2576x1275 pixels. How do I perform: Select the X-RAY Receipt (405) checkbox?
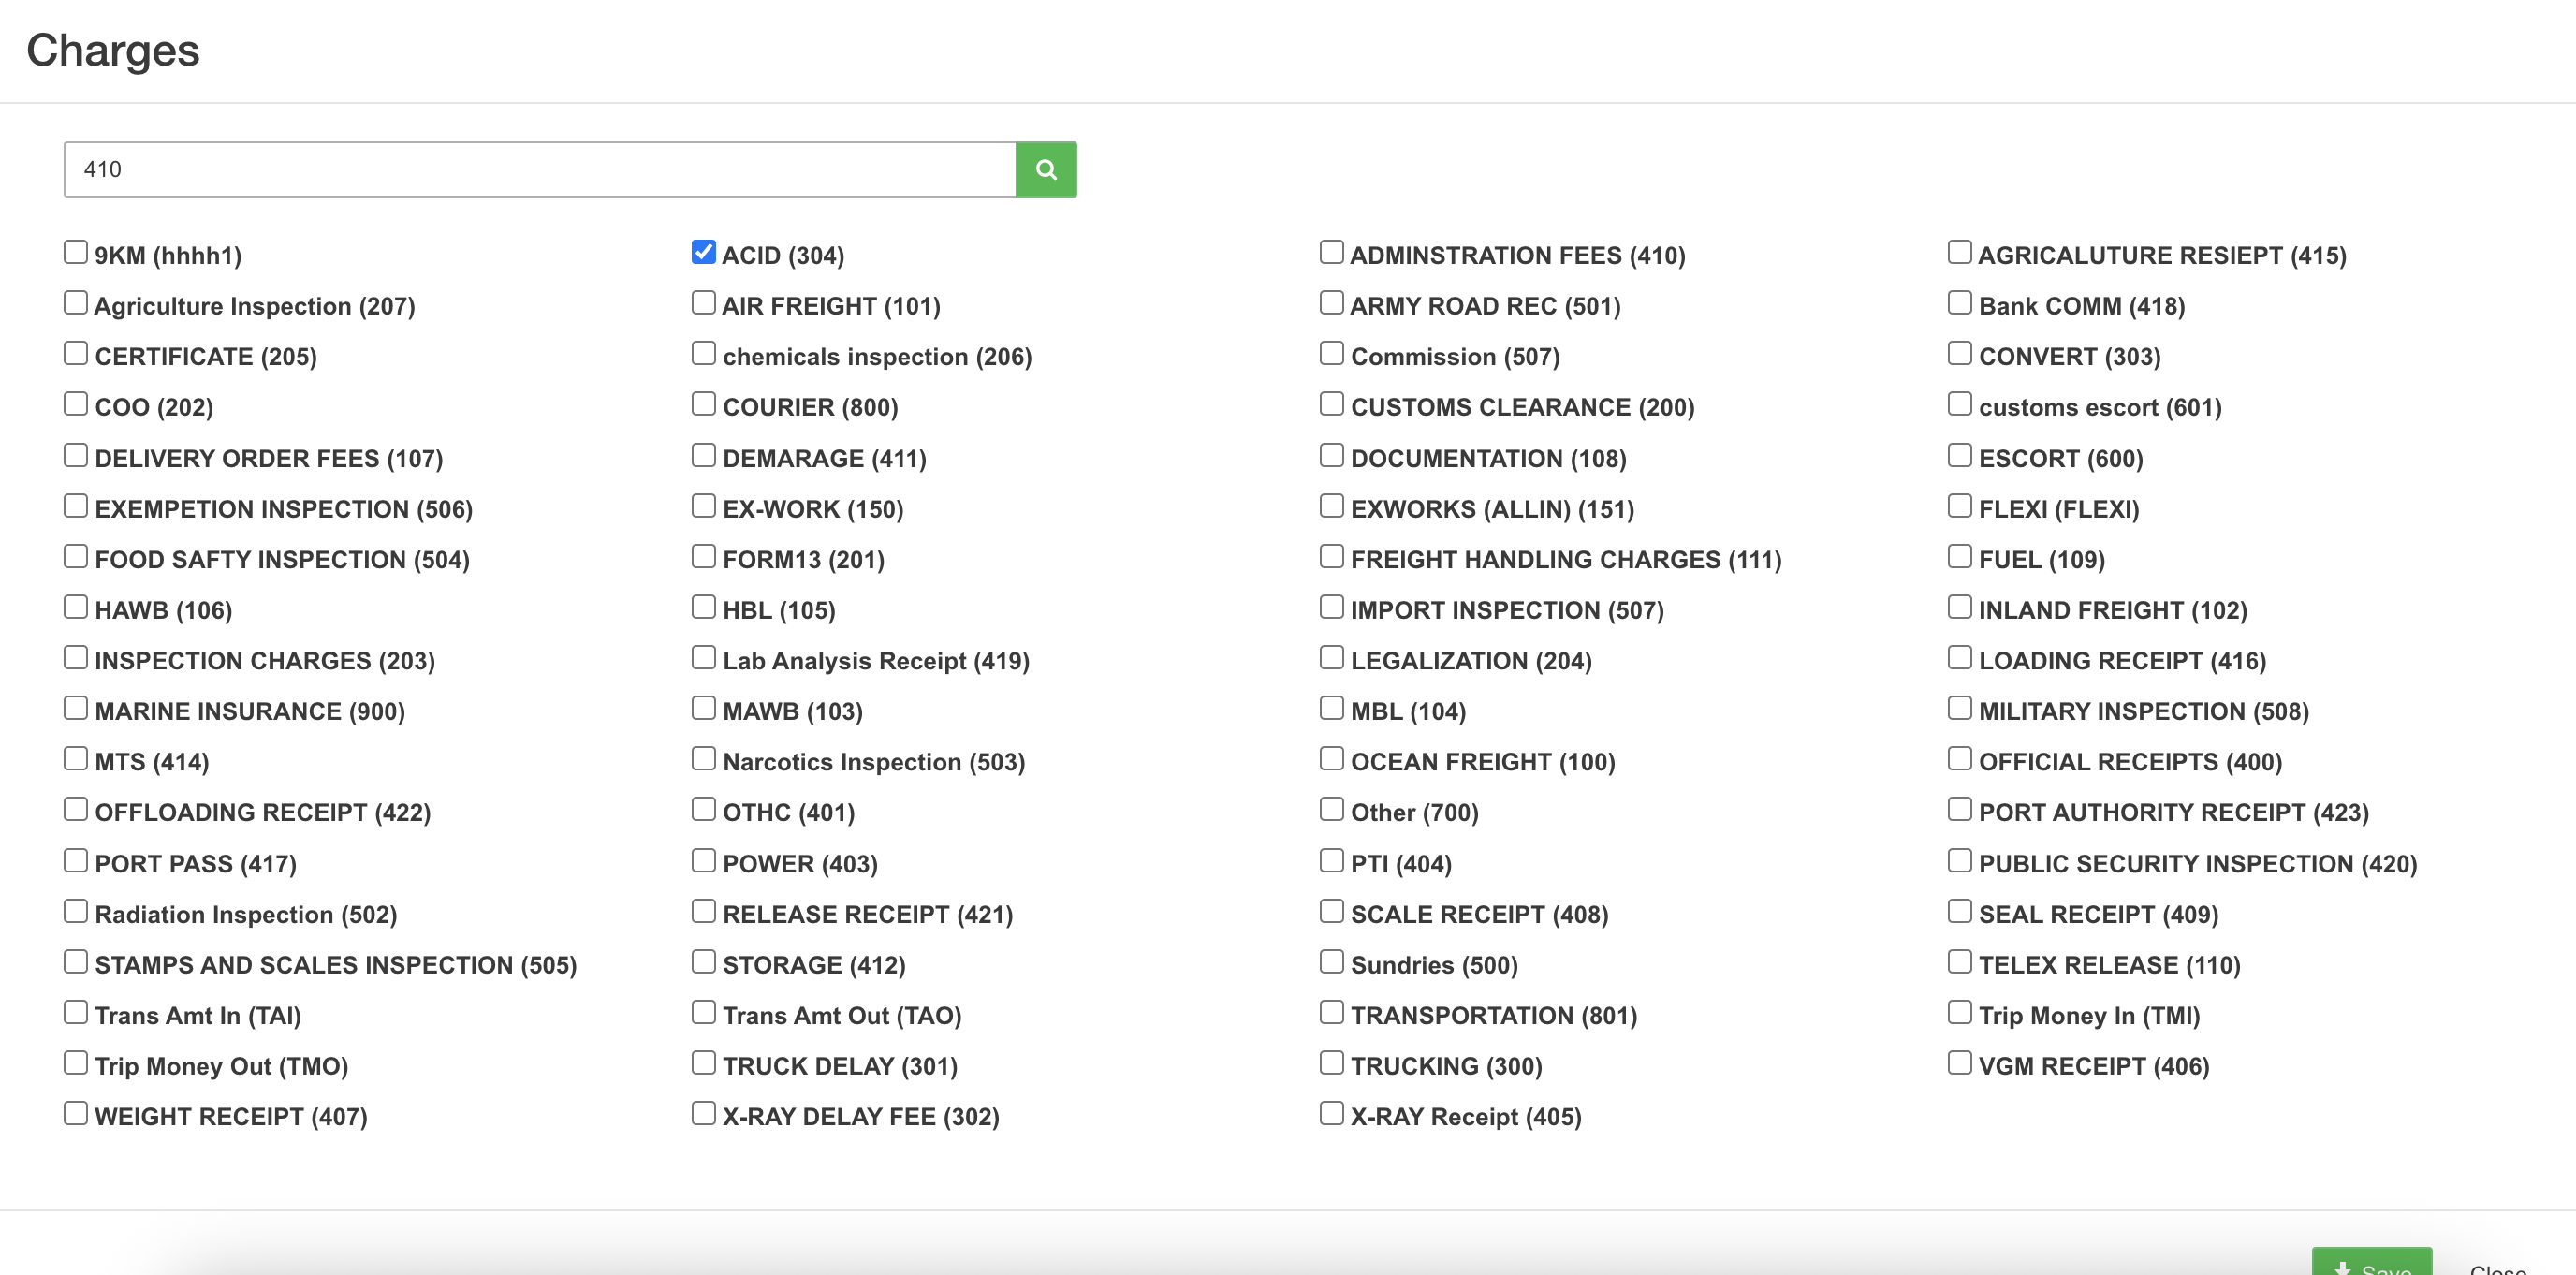coord(1331,1113)
